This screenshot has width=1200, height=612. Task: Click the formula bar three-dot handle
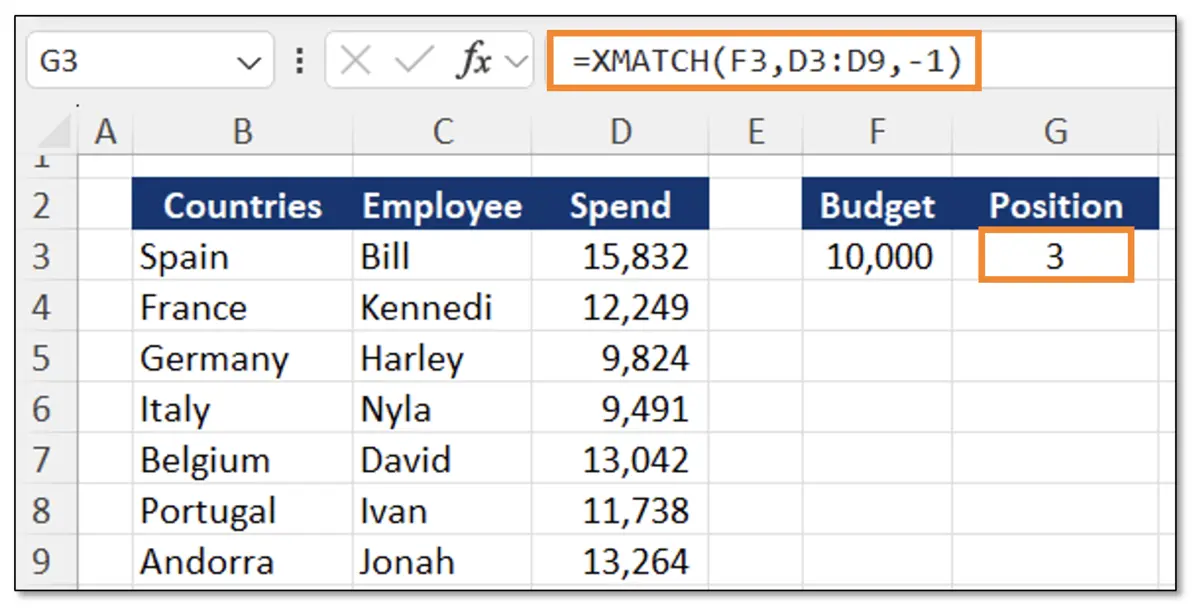click(x=299, y=62)
